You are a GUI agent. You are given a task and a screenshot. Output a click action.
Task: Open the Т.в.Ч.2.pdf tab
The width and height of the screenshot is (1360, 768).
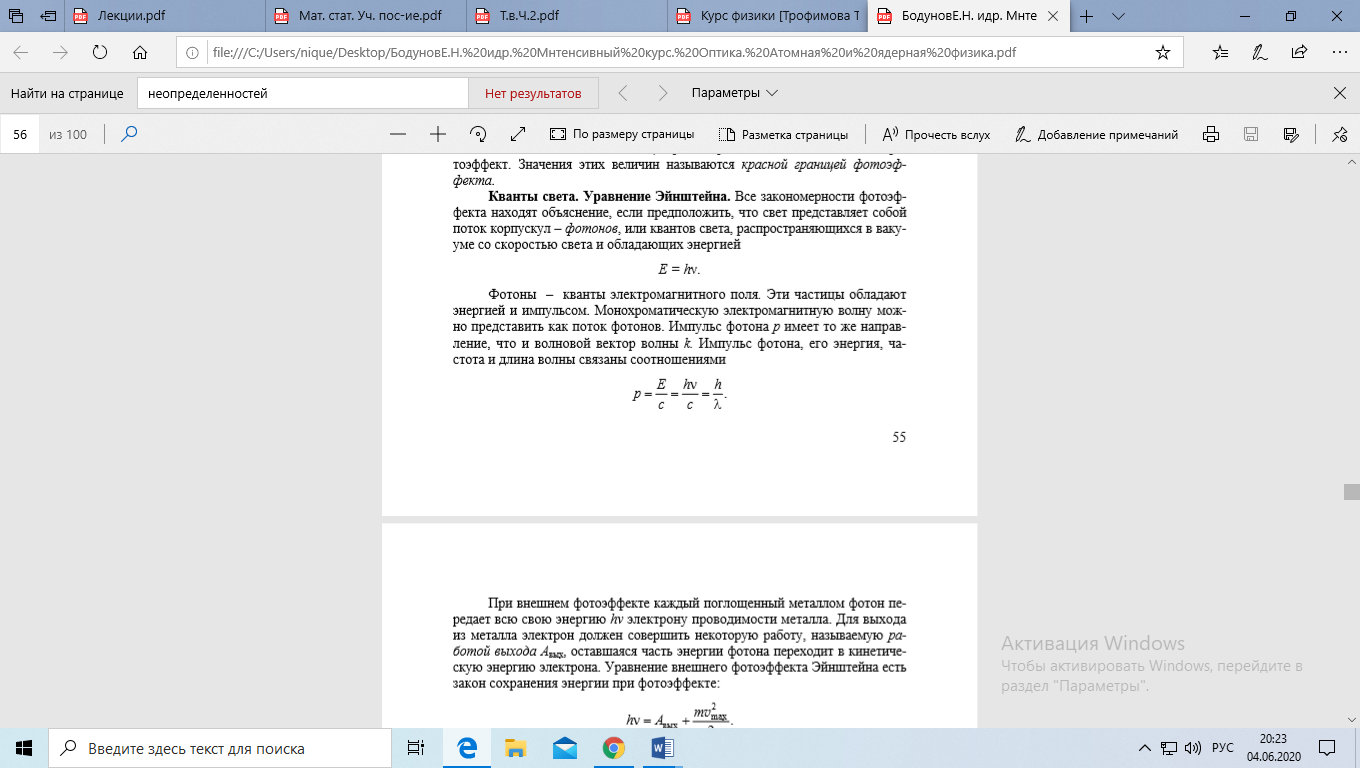[567, 16]
